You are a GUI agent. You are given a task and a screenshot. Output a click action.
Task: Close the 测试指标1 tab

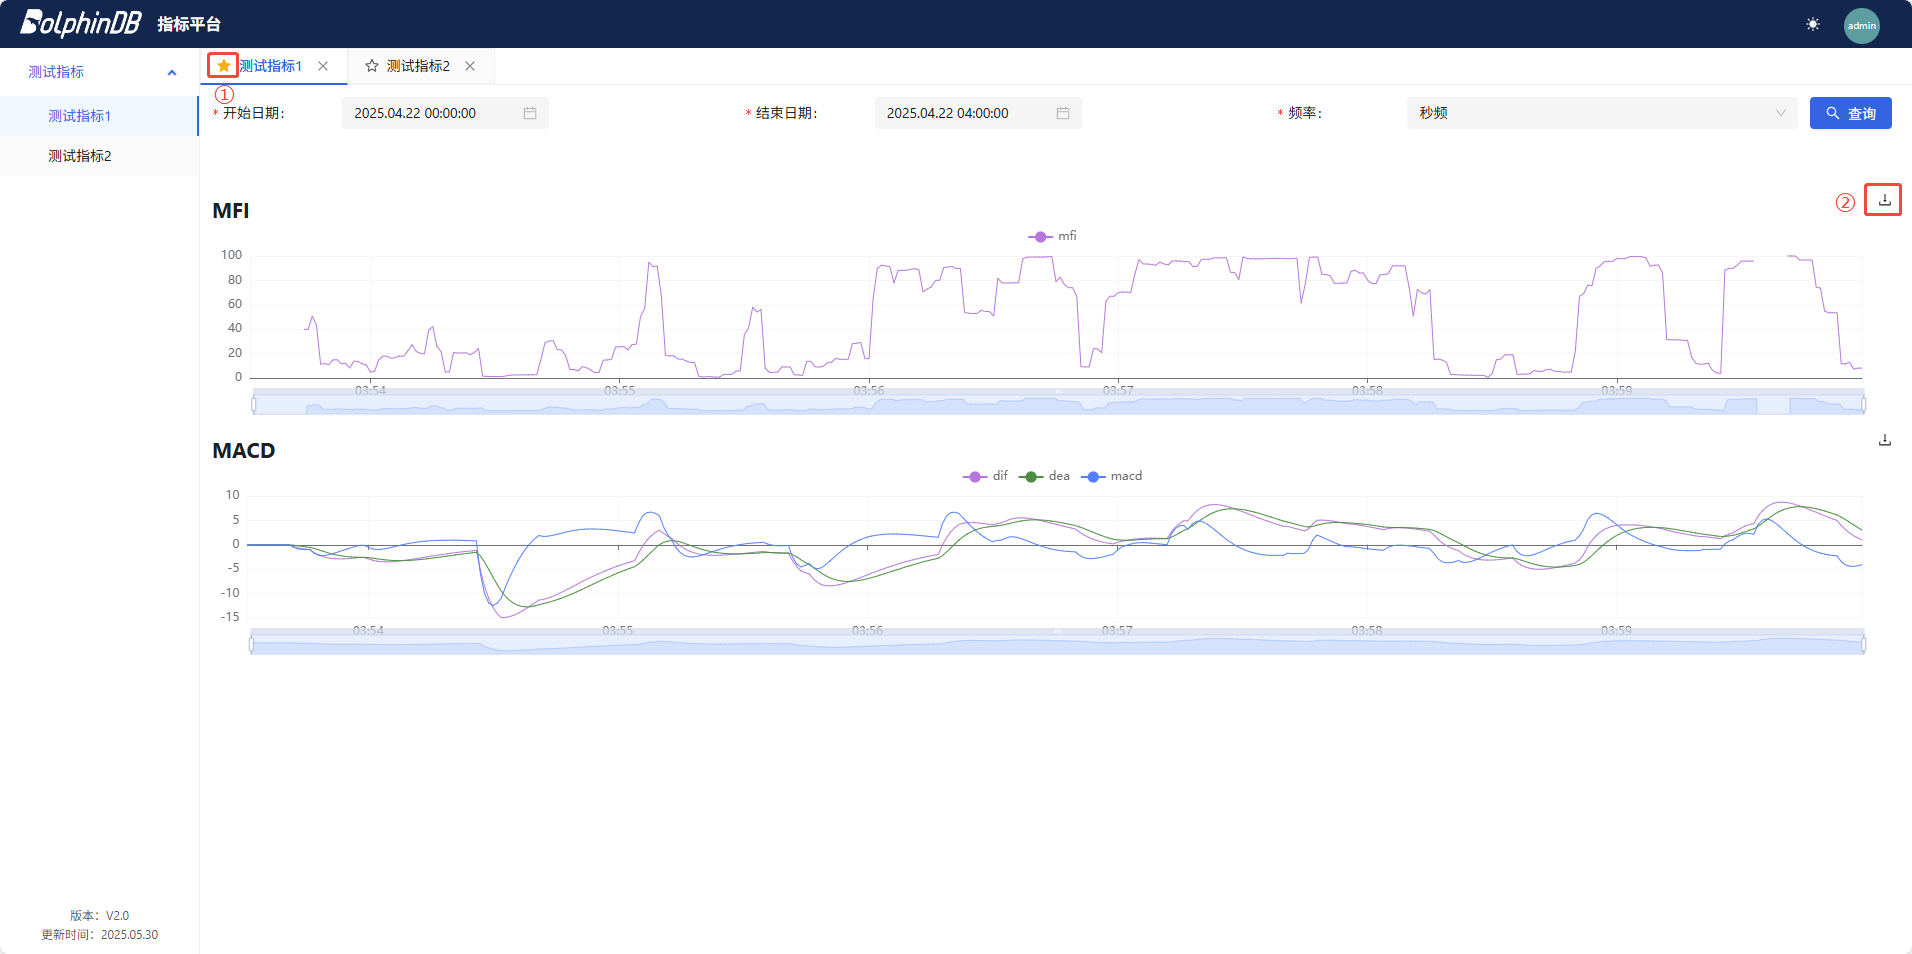point(323,66)
